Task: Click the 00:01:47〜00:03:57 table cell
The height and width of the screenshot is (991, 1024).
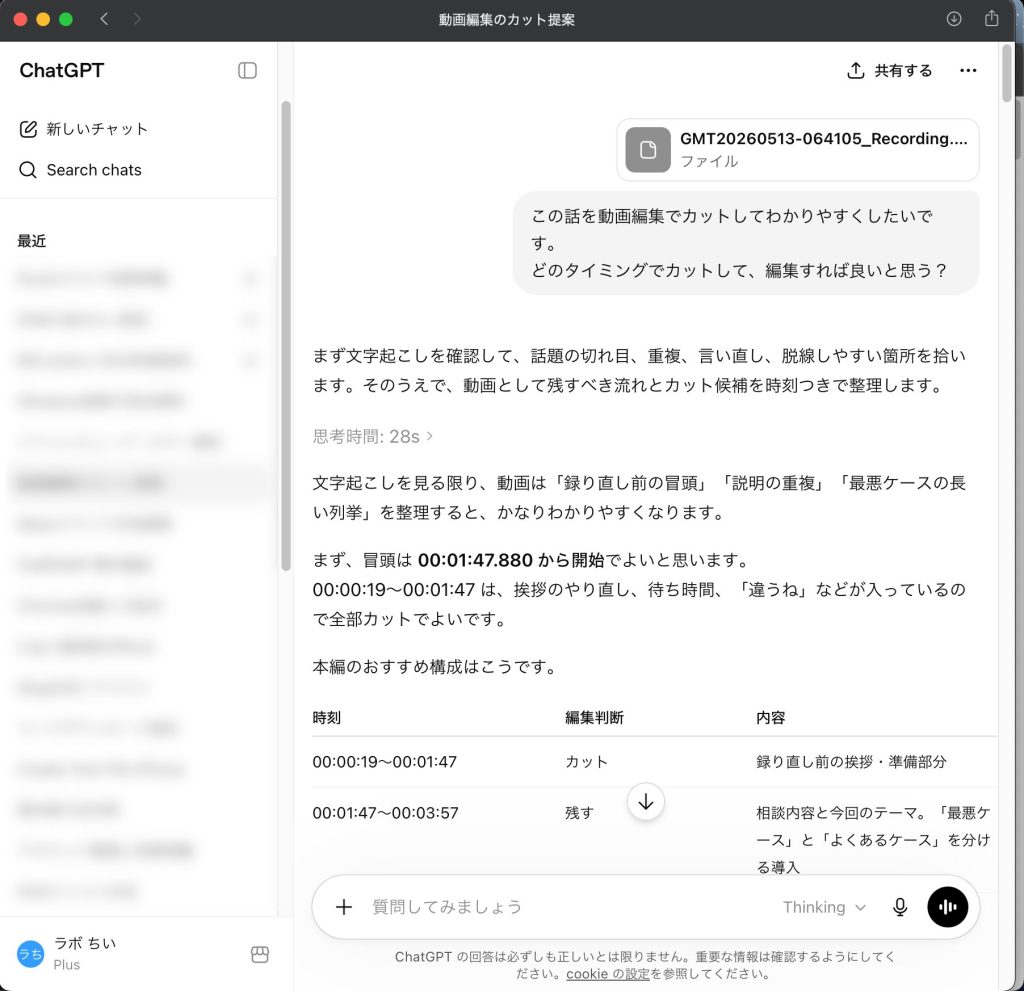Action: (x=385, y=813)
